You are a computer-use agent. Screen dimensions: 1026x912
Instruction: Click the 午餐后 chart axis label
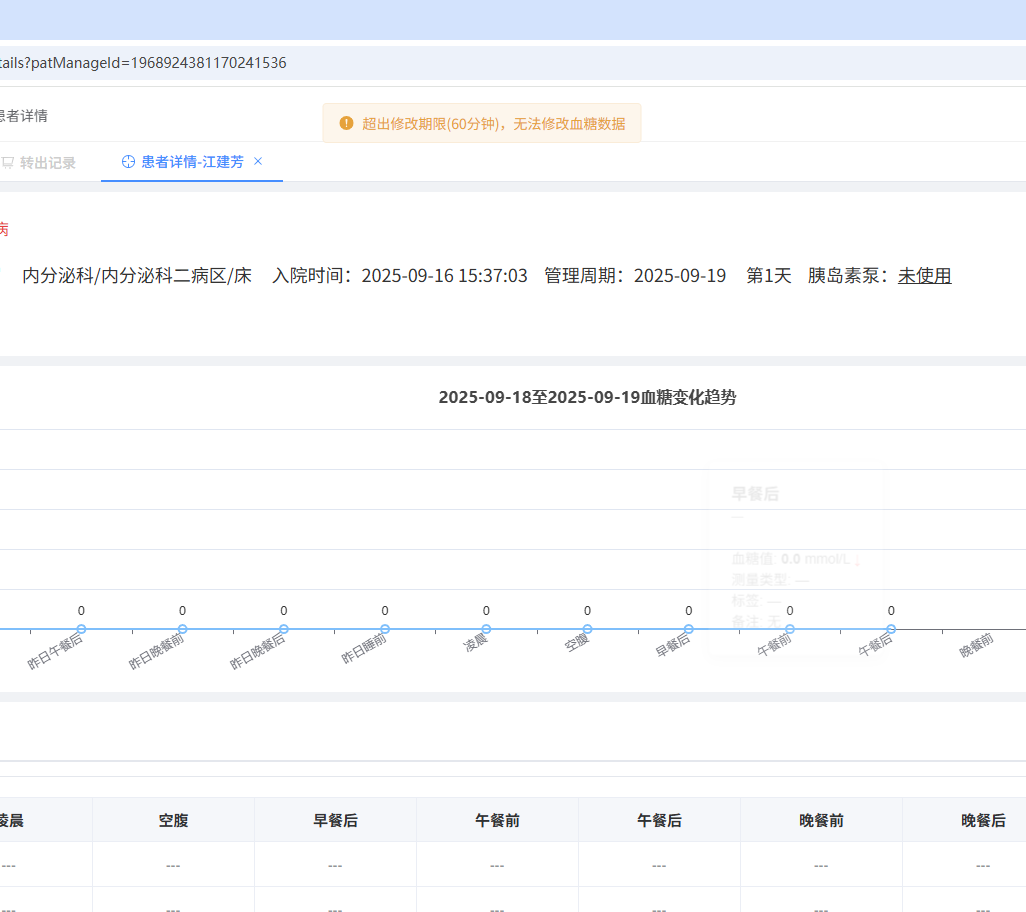pos(876,645)
